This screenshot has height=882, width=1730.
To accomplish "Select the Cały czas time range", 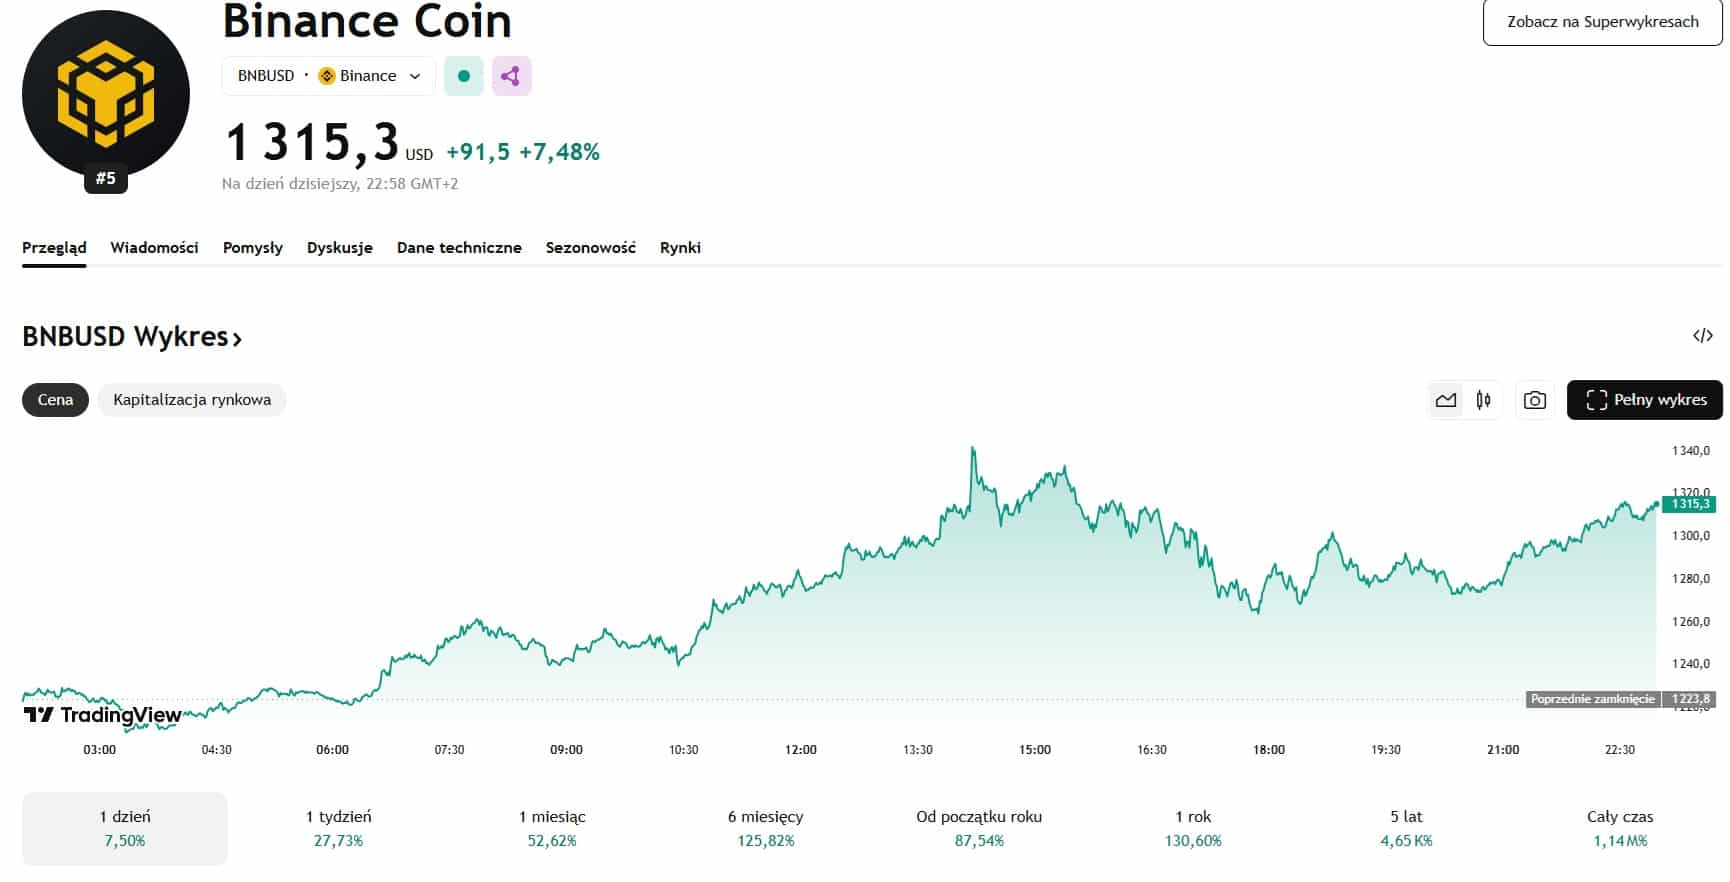I will (1620, 828).
